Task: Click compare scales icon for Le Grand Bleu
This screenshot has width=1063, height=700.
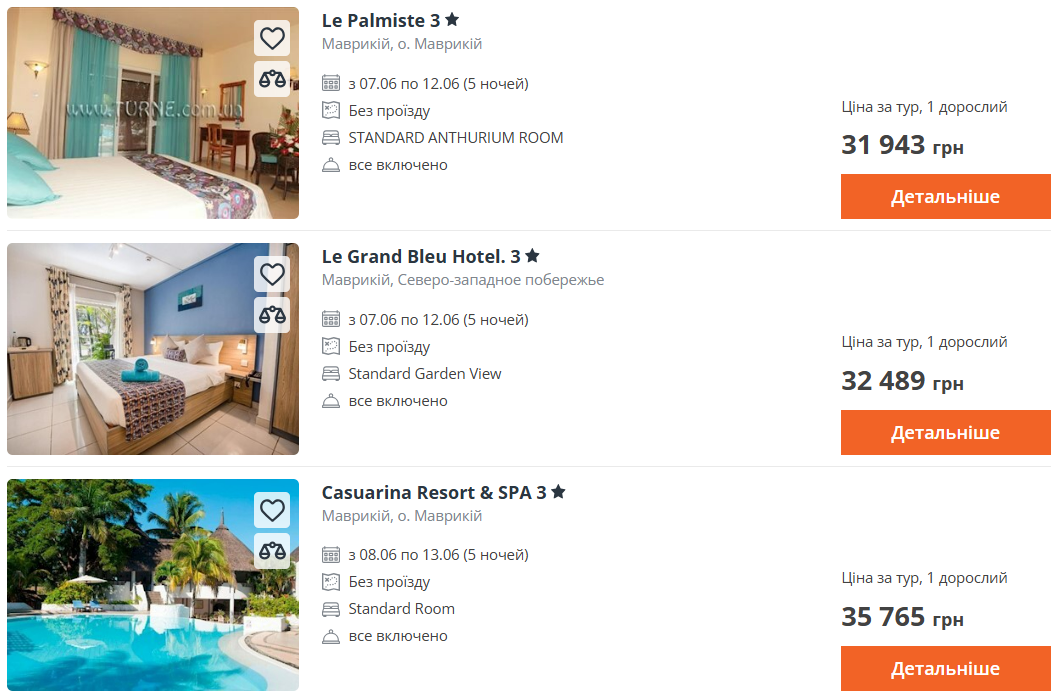Action: pos(272,315)
